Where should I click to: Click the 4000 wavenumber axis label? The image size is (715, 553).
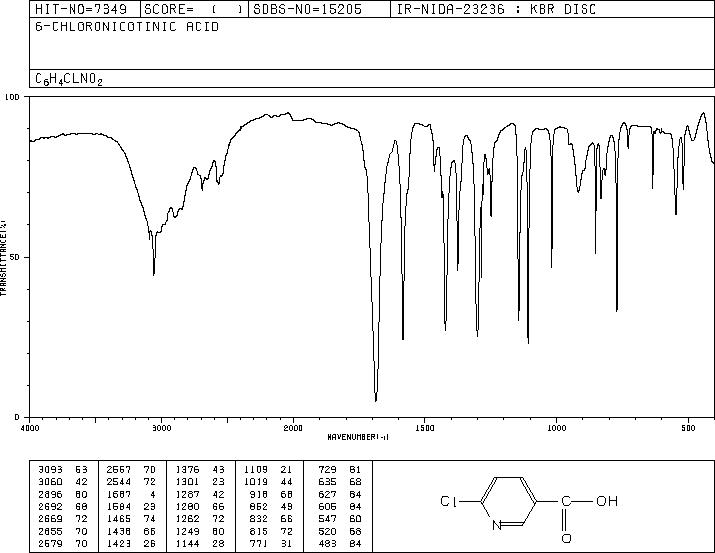pyautogui.click(x=30, y=428)
